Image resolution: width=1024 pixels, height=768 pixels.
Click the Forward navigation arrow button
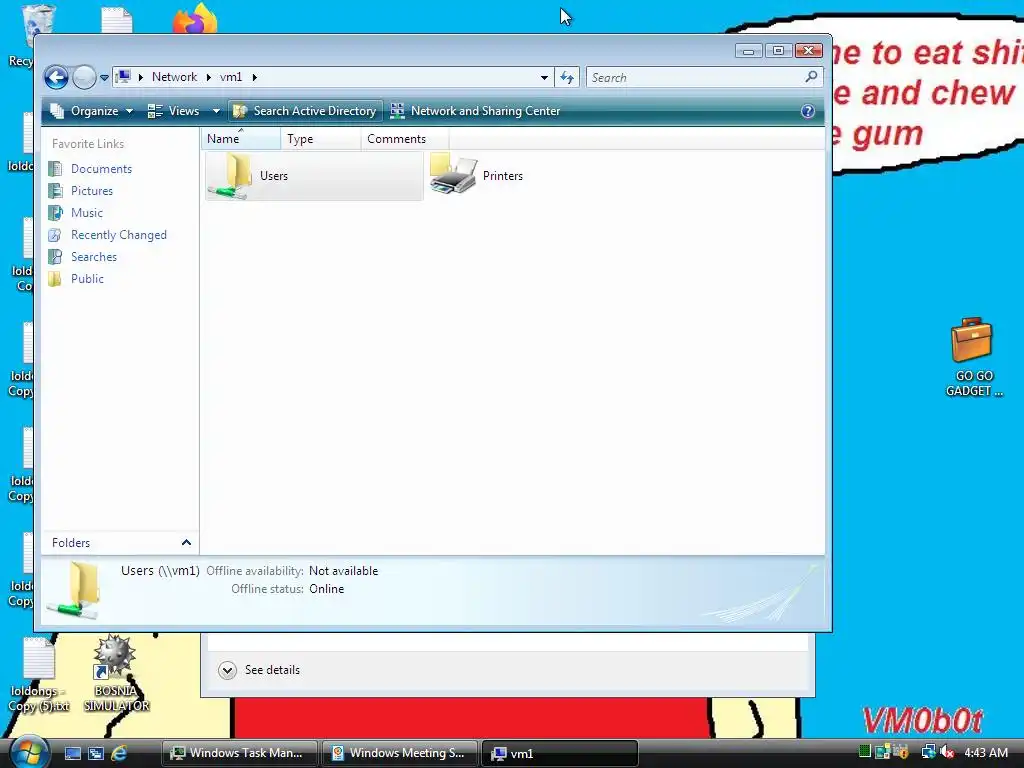point(84,78)
